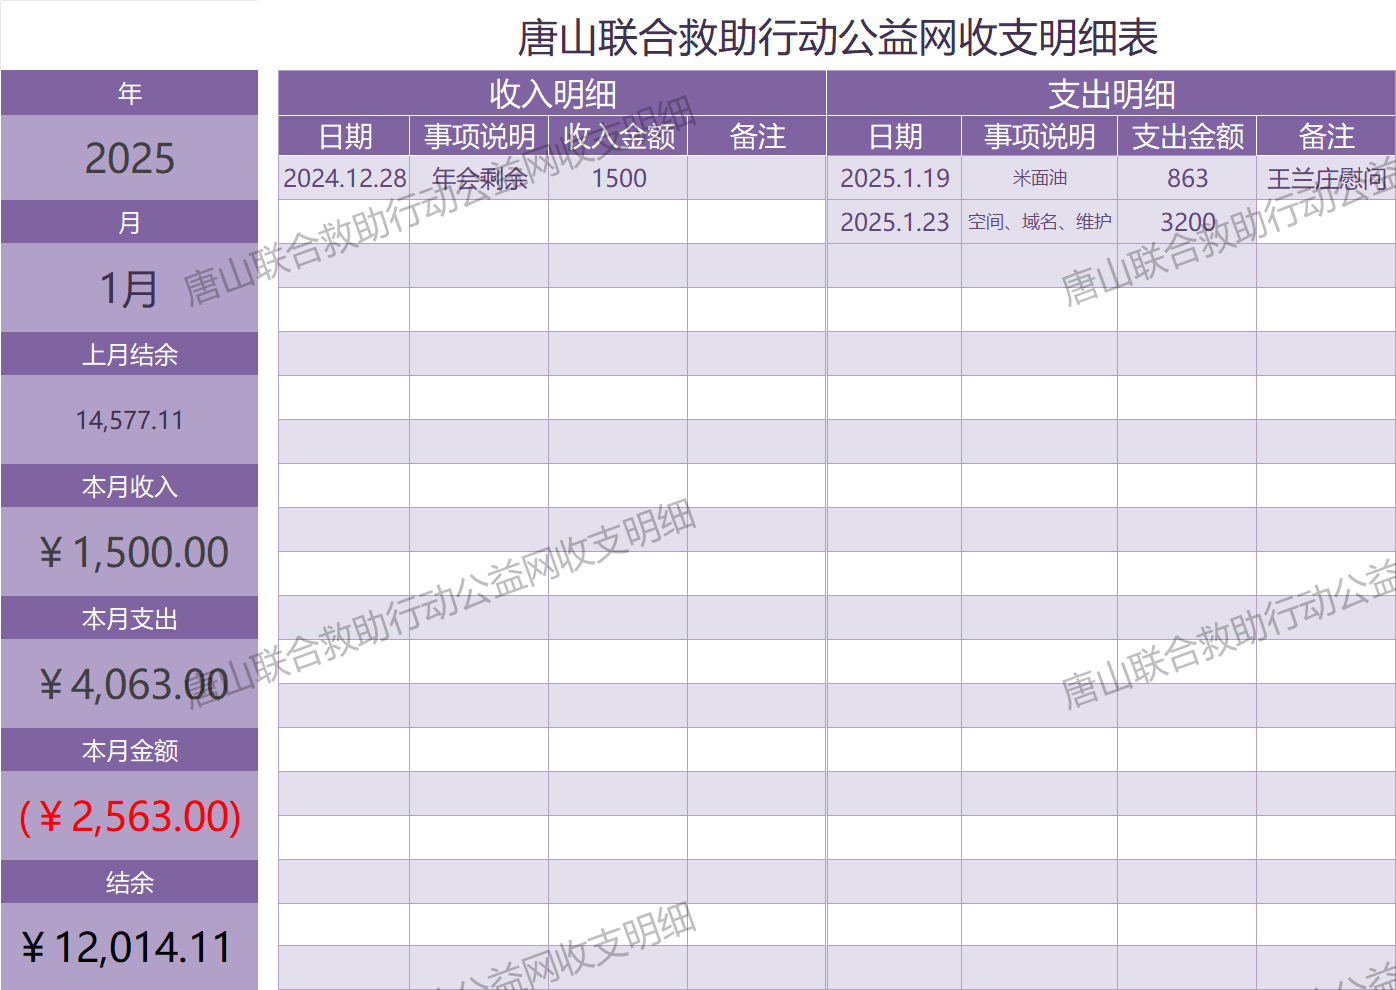
Task: Select the 结余 balance ¥12,014.11
Action: pyautogui.click(x=127, y=947)
